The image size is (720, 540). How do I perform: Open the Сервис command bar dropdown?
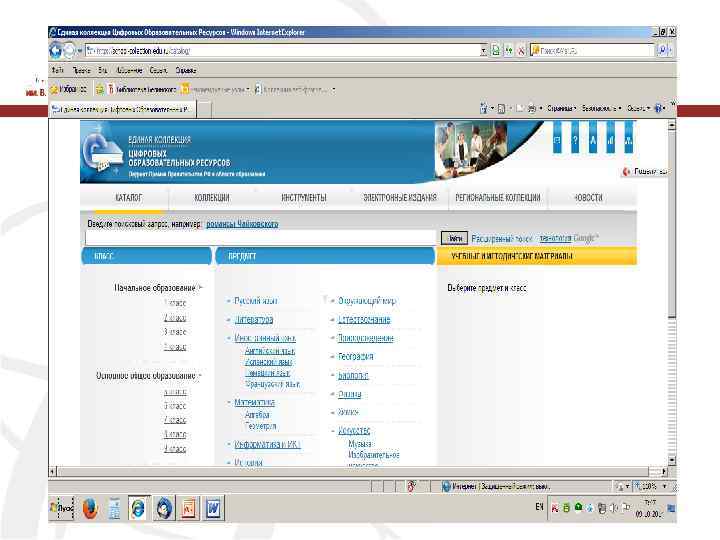(638, 108)
